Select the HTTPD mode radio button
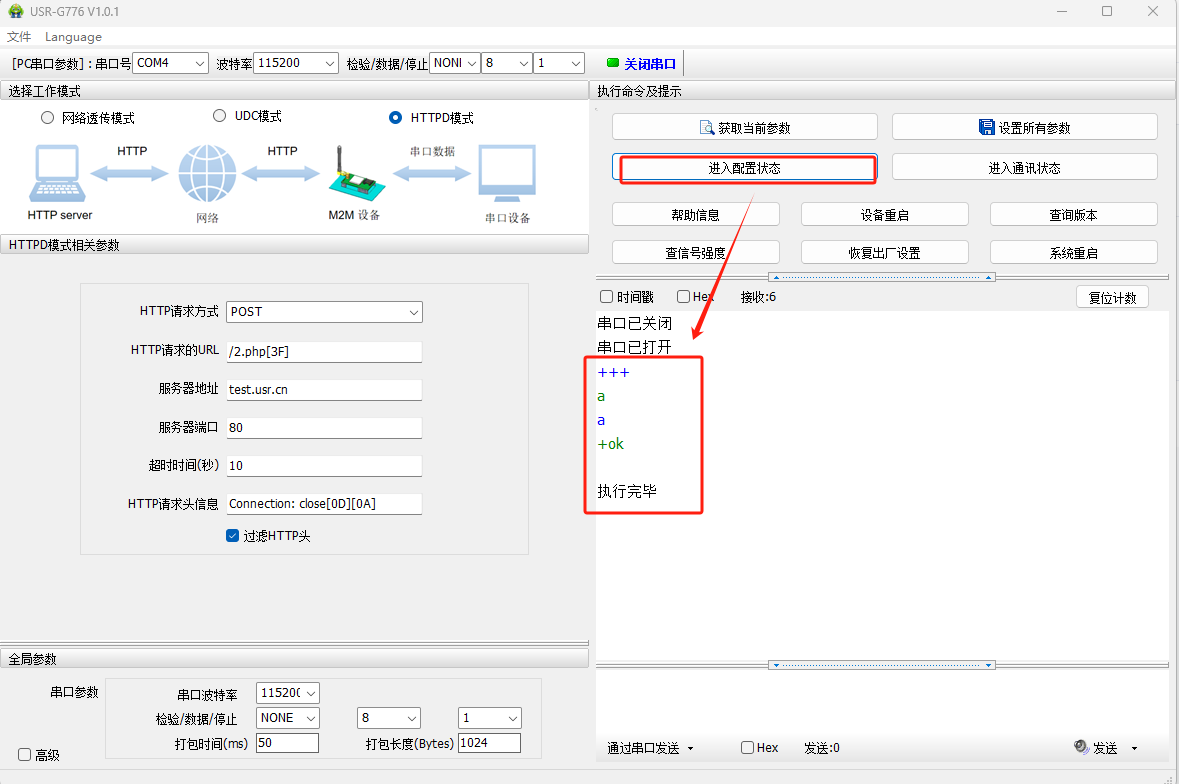 (396, 118)
